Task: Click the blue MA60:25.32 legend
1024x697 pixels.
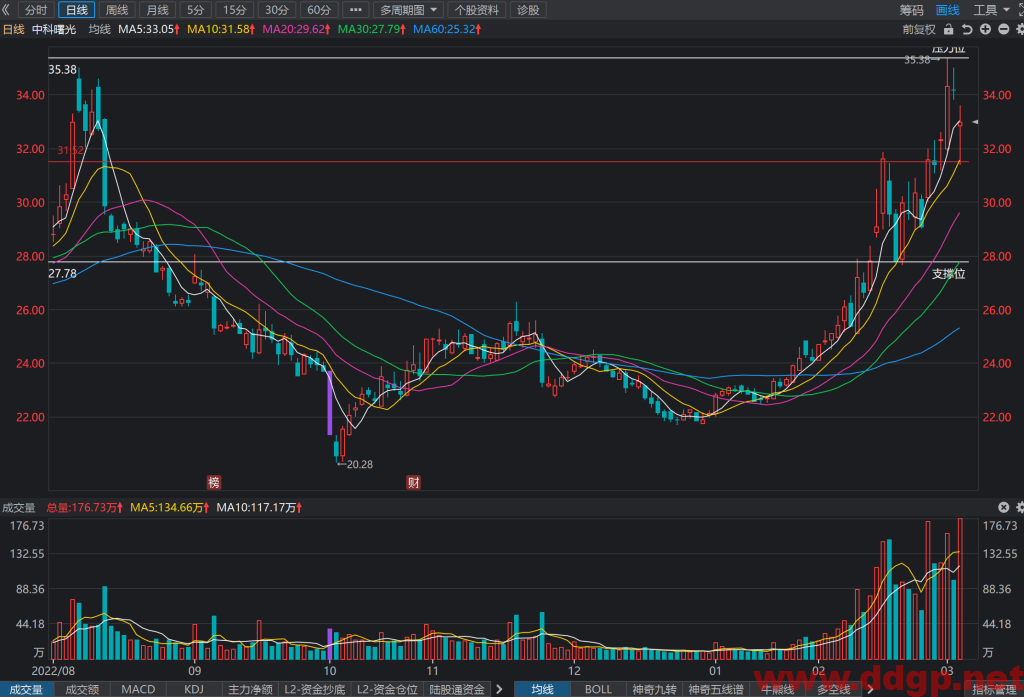Action: [x=447, y=29]
